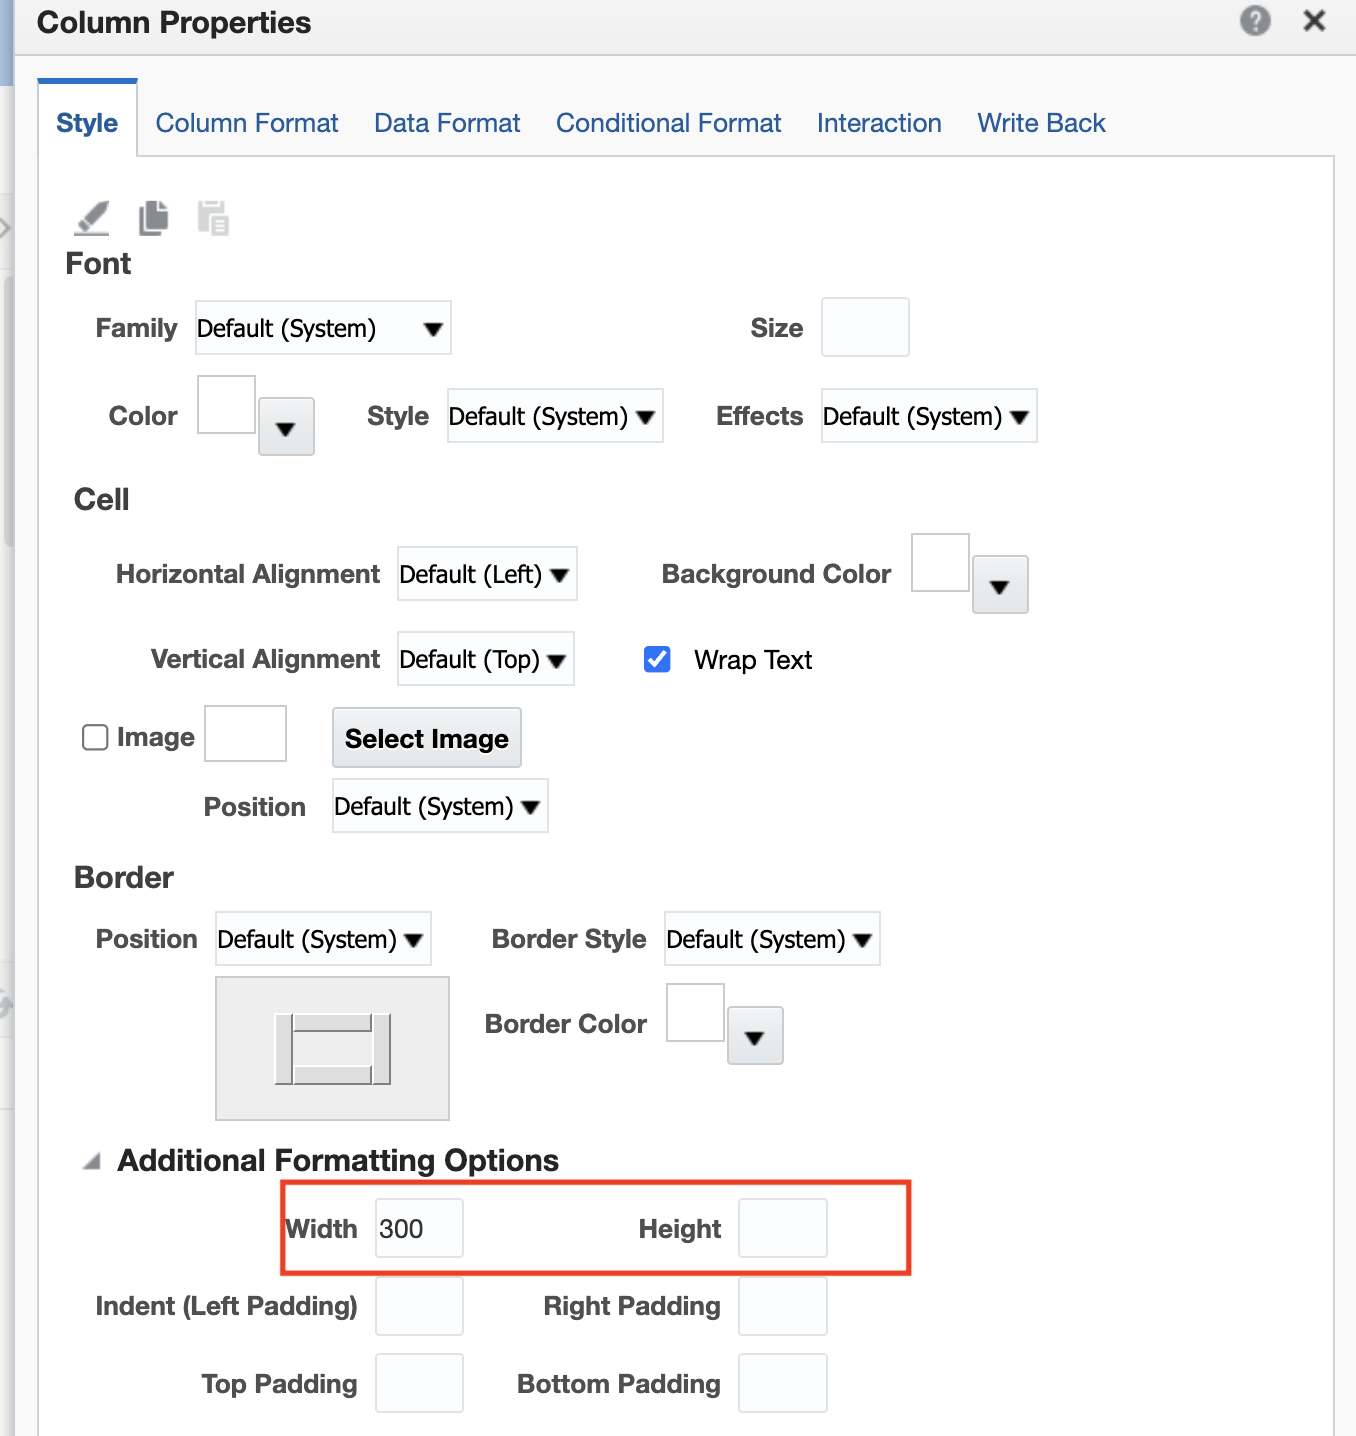Viewport: 1356px width, 1436px height.
Task: Click the Width input field
Action: click(x=419, y=1228)
